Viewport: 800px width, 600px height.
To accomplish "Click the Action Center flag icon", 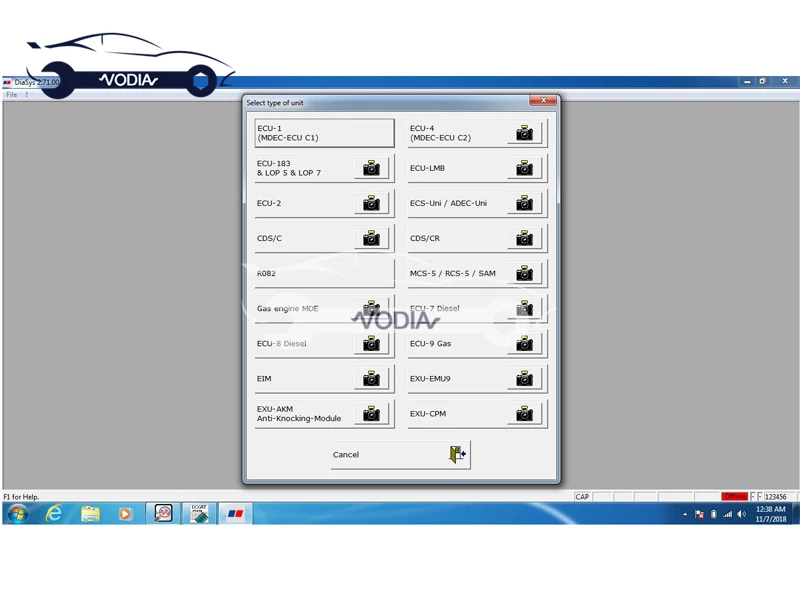I will tap(699, 514).
